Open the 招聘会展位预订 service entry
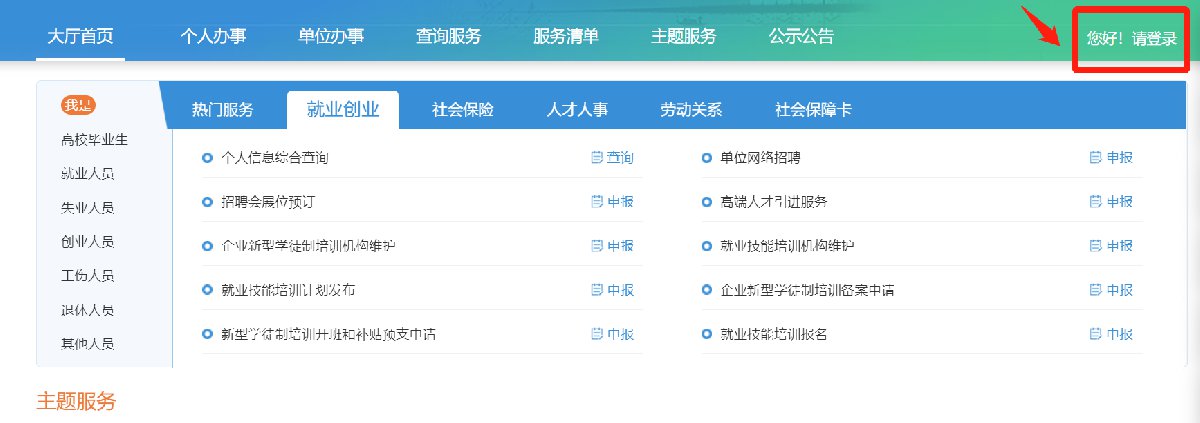Screen dimensions: 1200x423 point(267,202)
